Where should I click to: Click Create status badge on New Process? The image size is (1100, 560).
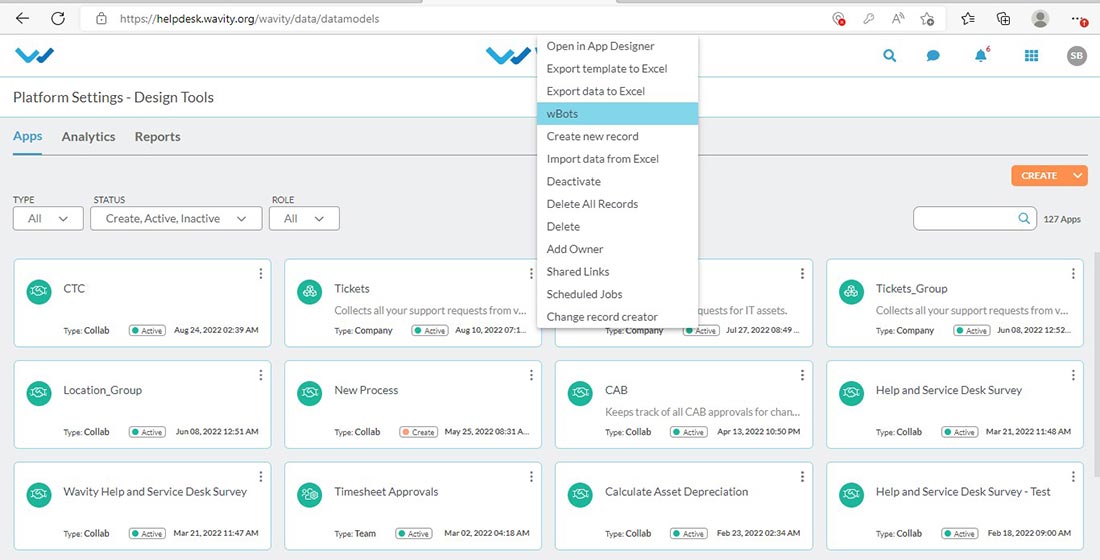pyautogui.click(x=419, y=432)
